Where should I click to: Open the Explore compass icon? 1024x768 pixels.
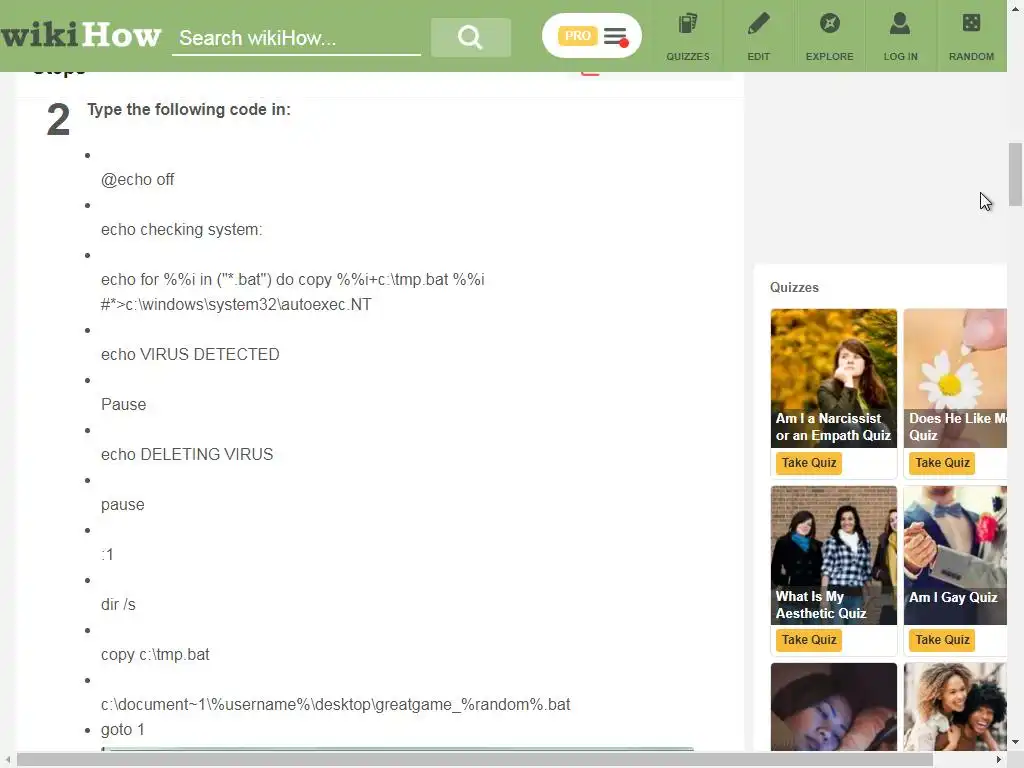tap(829, 24)
